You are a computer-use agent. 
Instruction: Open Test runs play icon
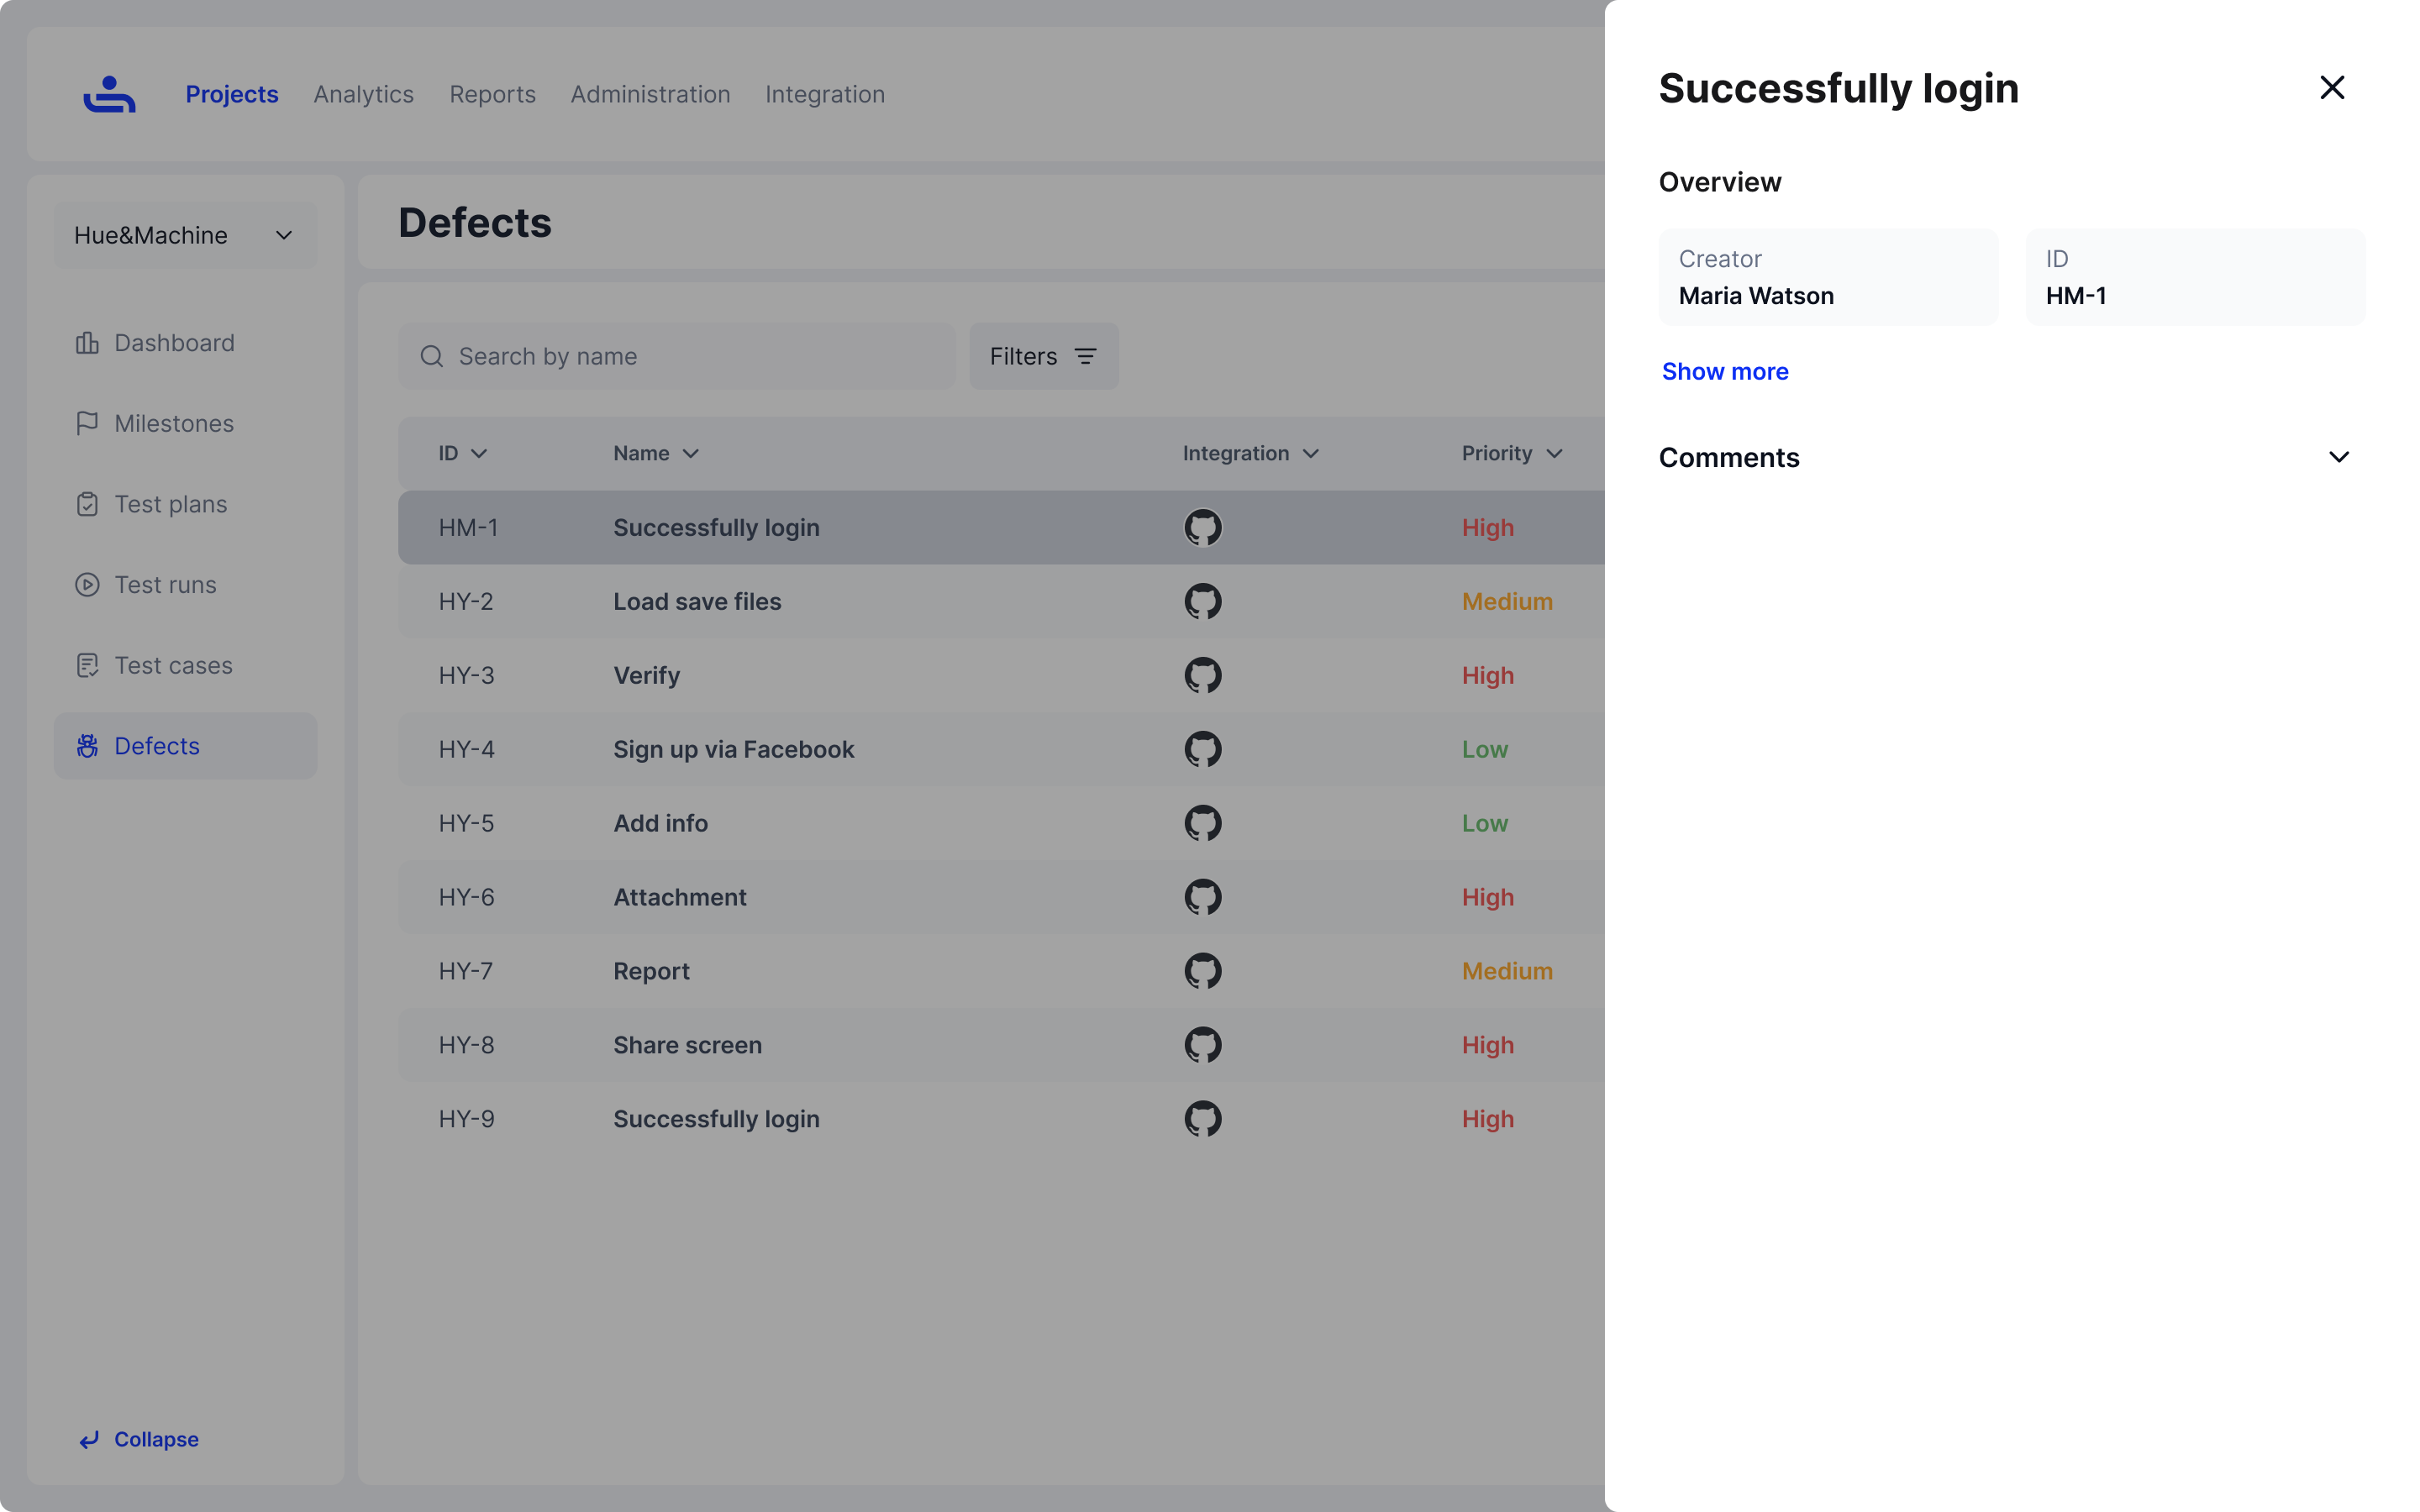pyautogui.click(x=87, y=585)
